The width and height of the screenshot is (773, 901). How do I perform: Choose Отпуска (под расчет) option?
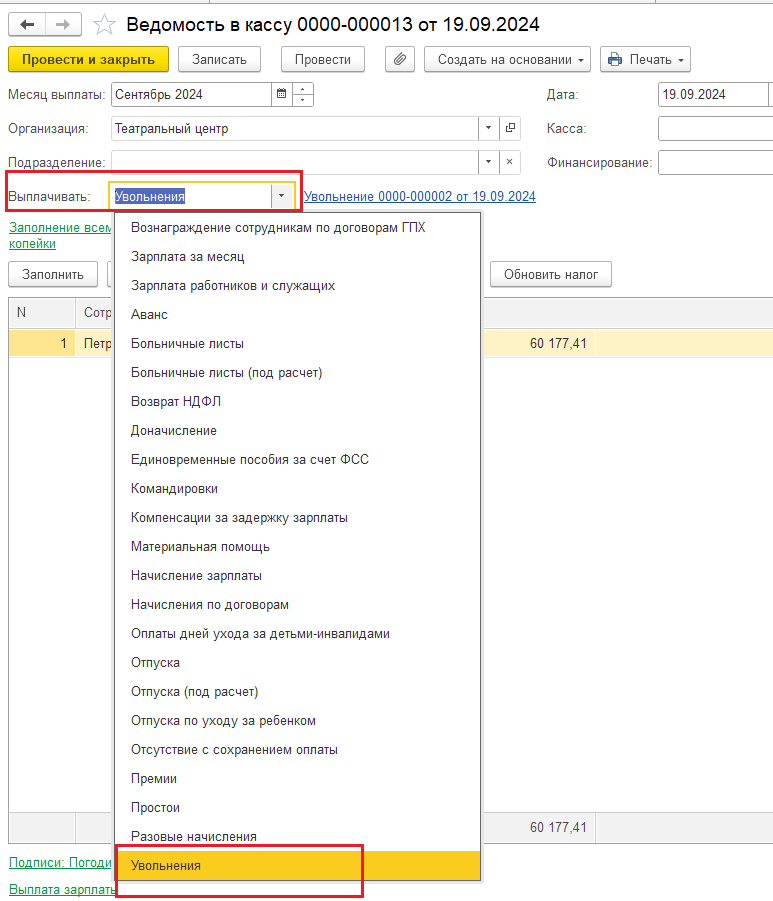298,691
